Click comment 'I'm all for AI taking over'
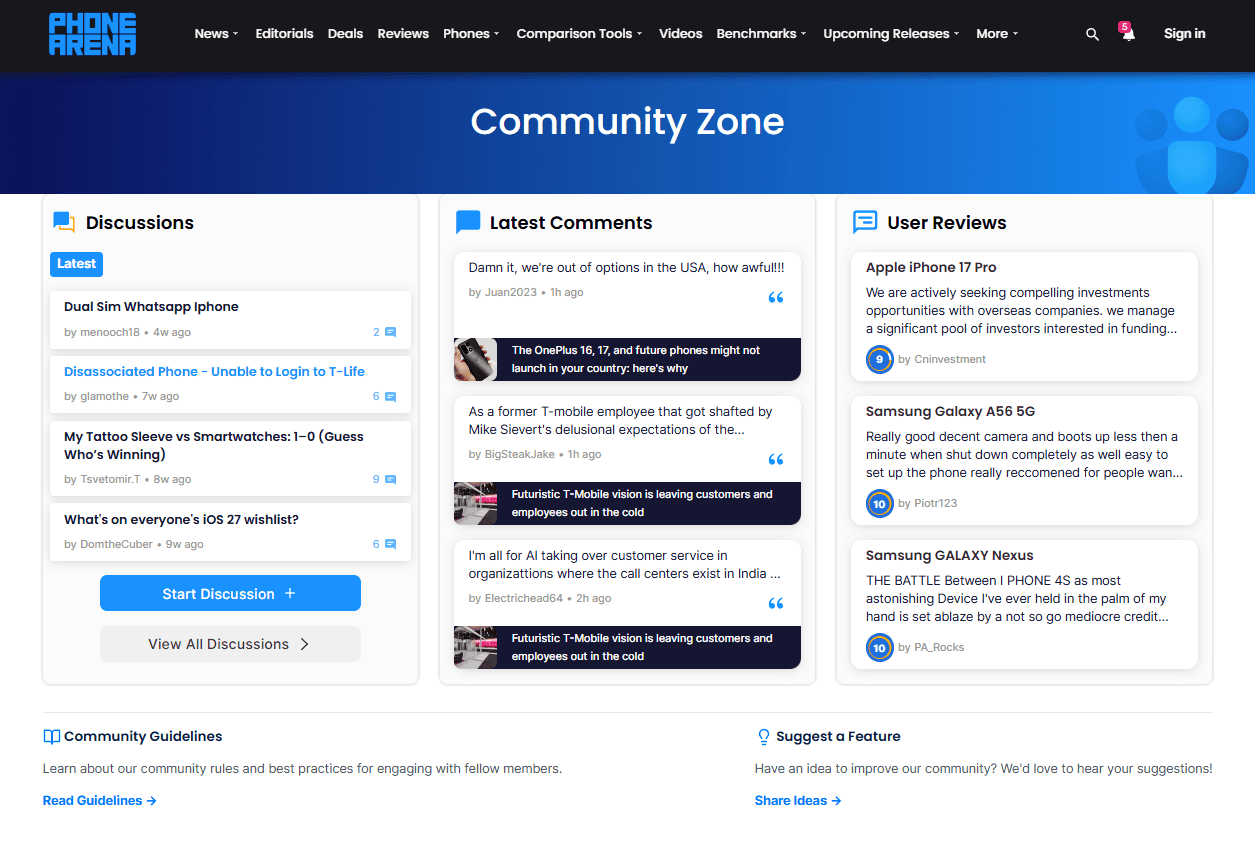Image resolution: width=1255 pixels, height=845 pixels. coord(625,565)
